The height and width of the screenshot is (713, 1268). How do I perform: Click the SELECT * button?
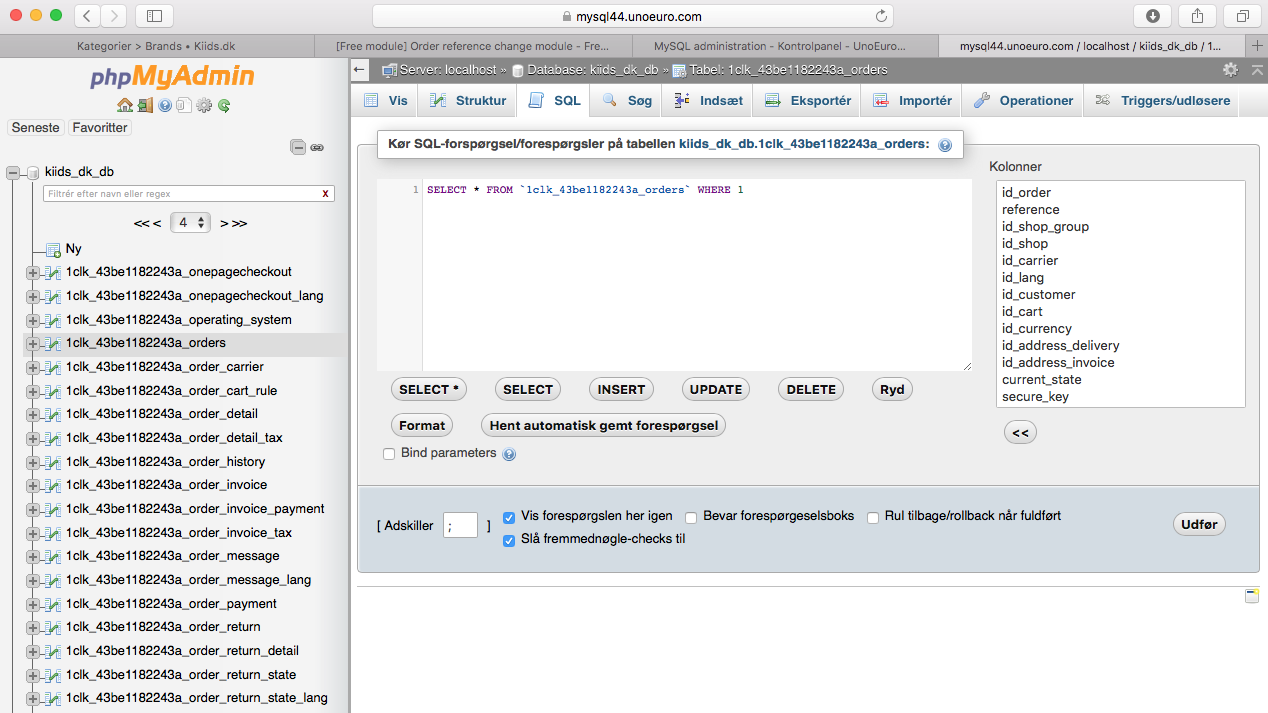click(x=429, y=390)
